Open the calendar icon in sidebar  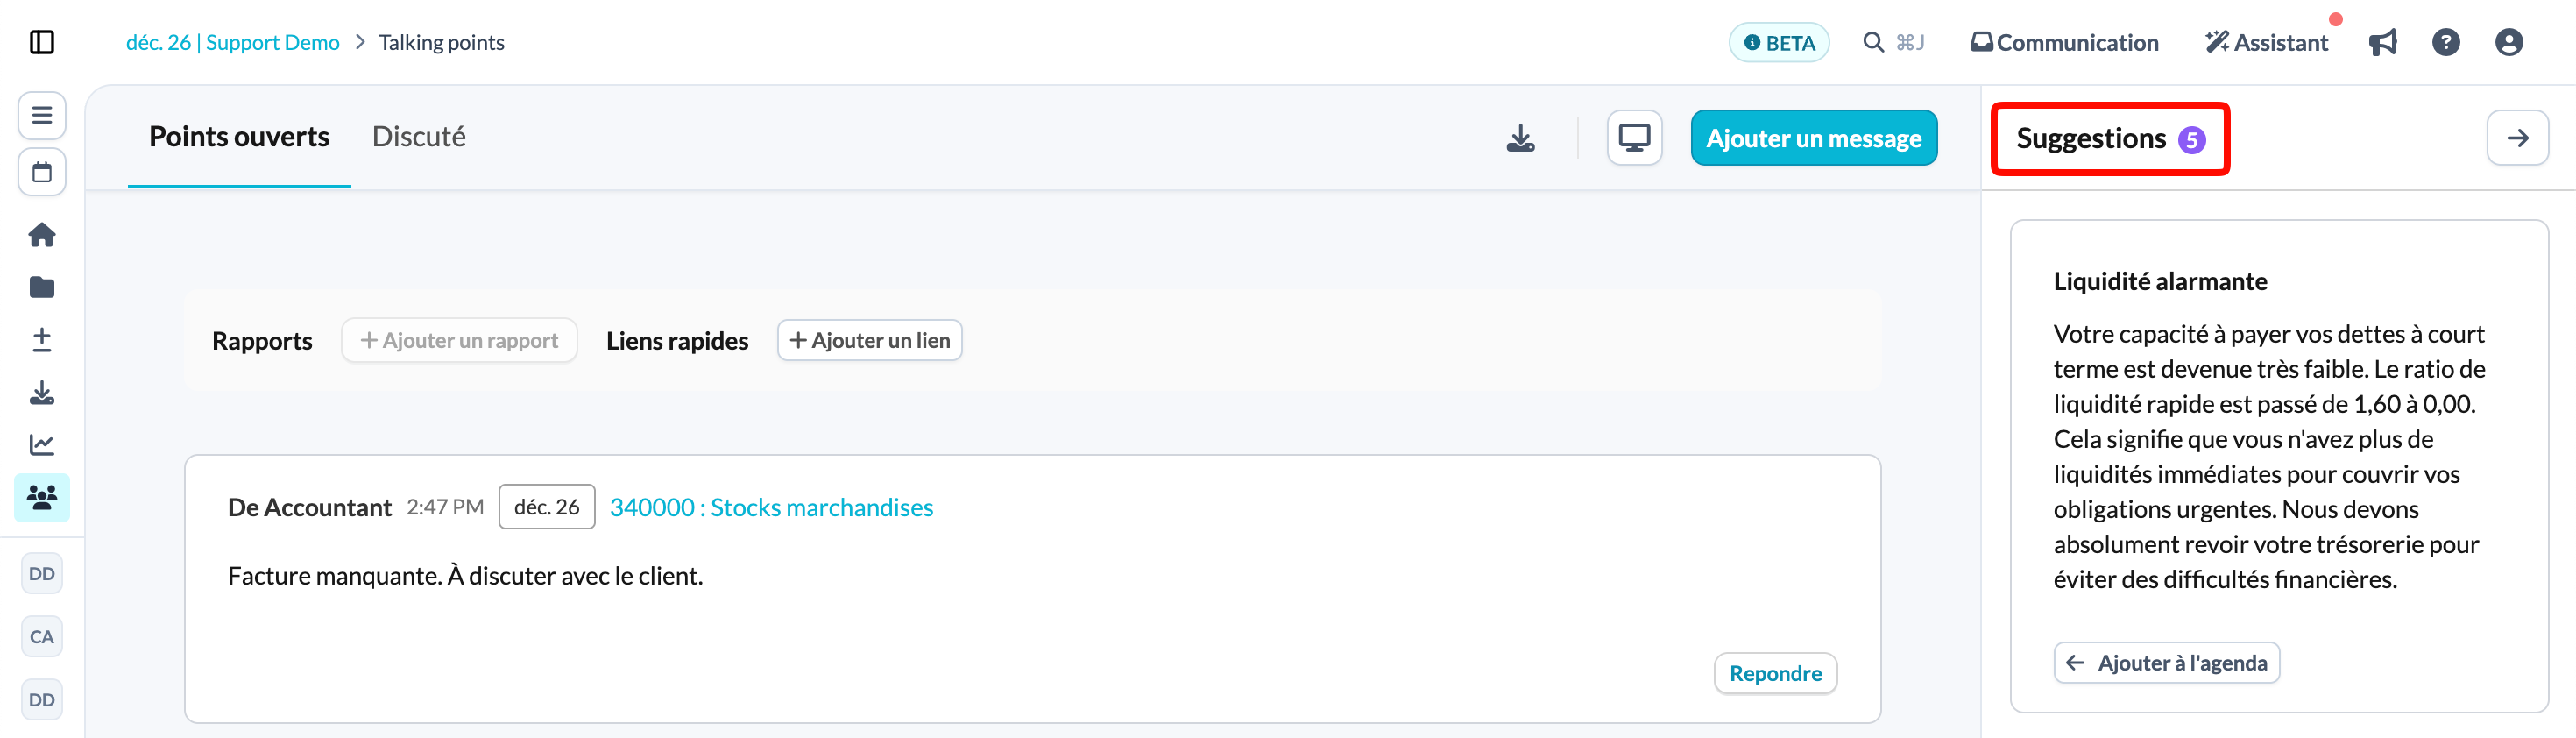click(x=42, y=172)
